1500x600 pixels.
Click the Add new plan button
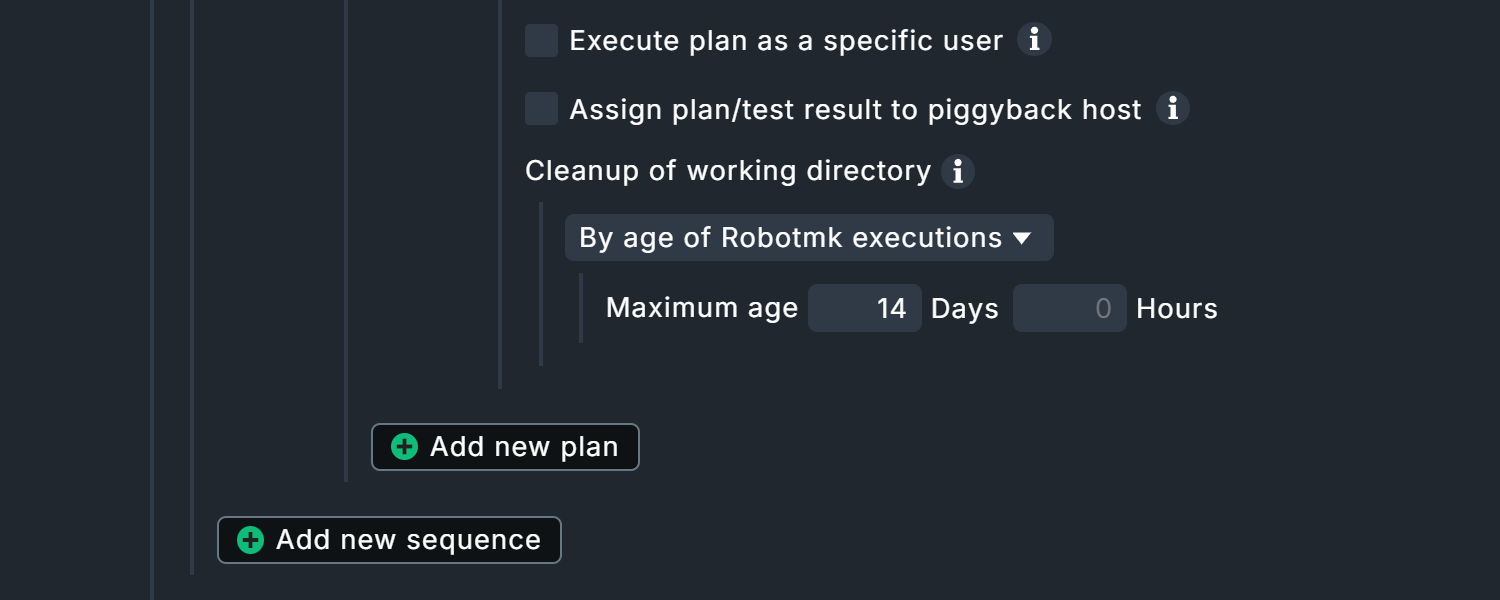(505, 447)
